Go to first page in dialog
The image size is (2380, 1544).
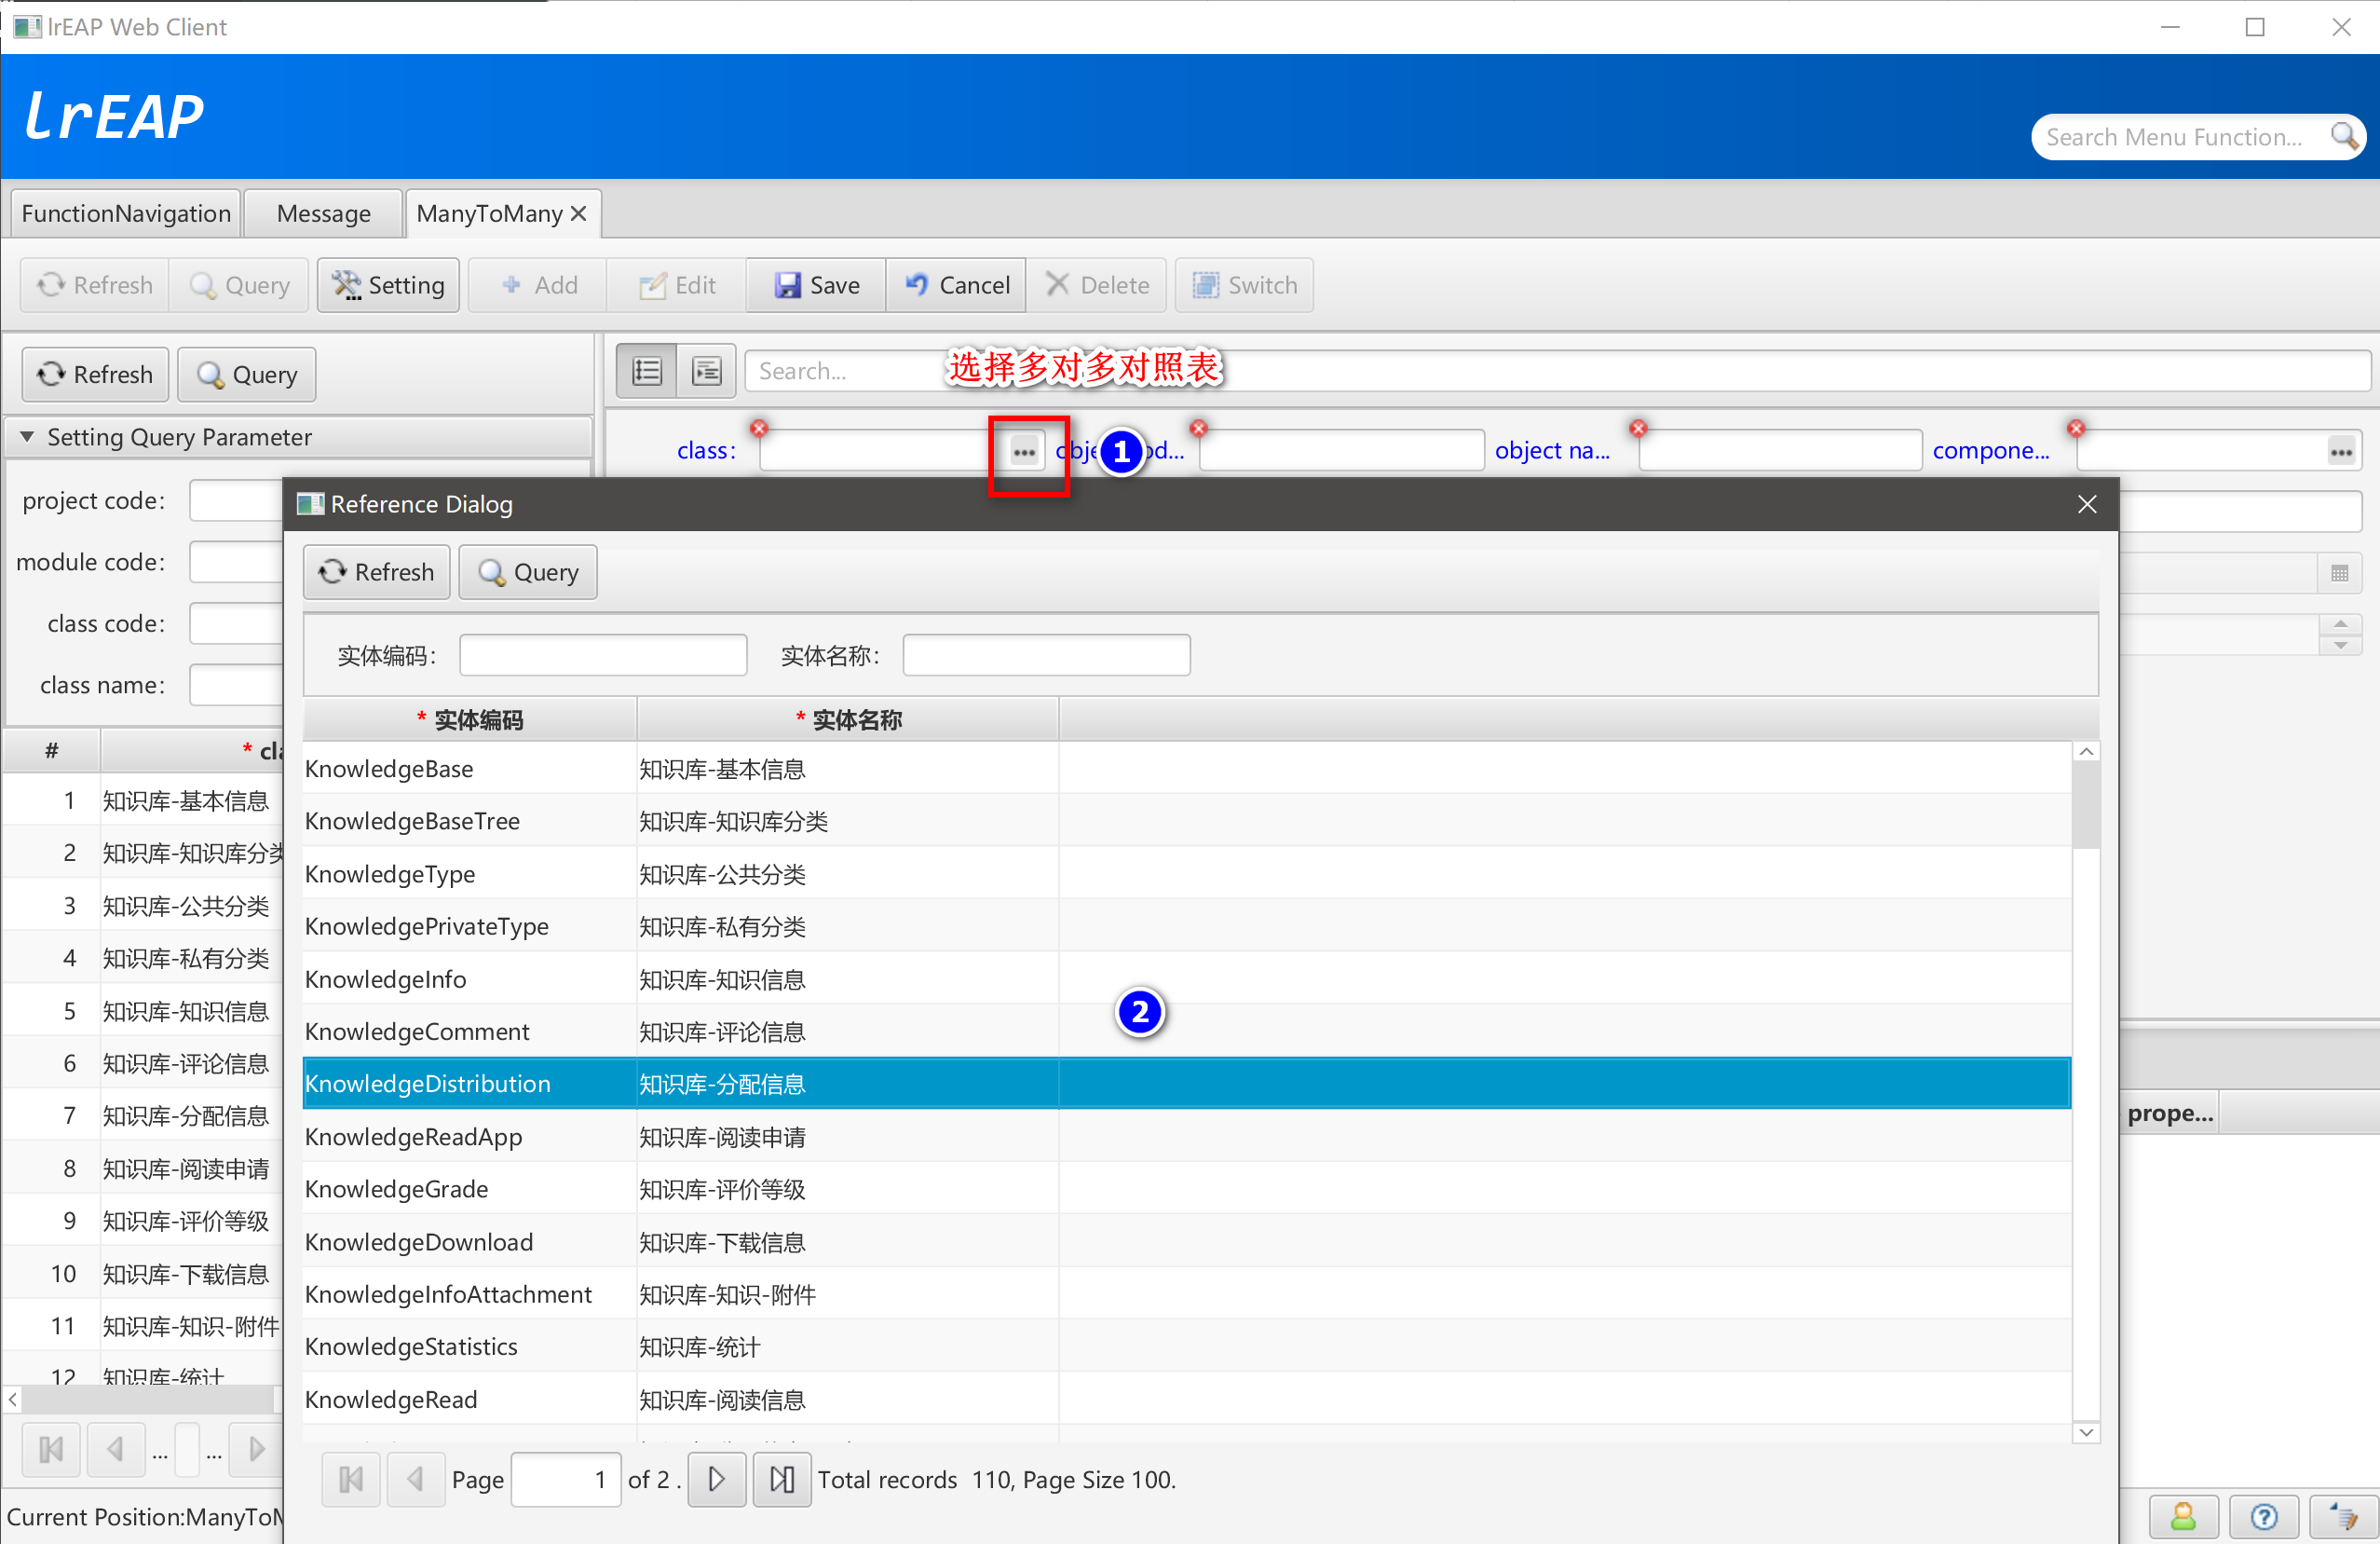(351, 1479)
